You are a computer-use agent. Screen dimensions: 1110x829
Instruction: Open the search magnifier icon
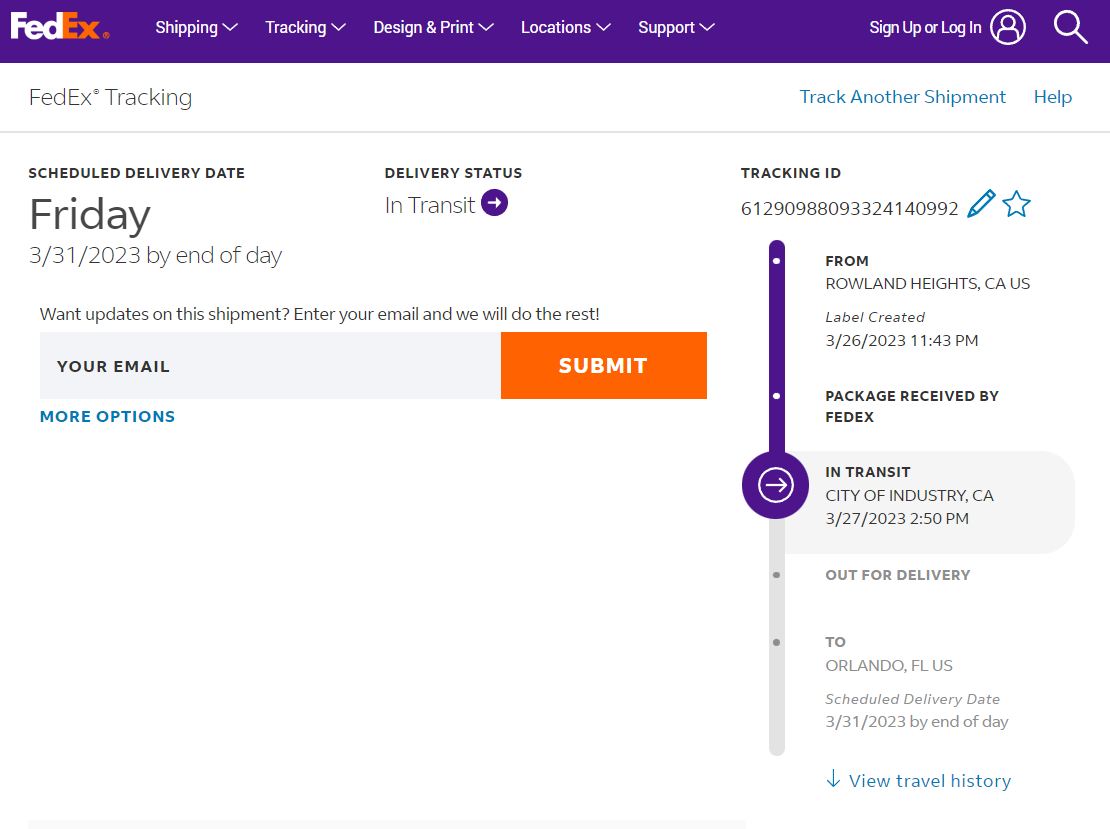(1070, 27)
